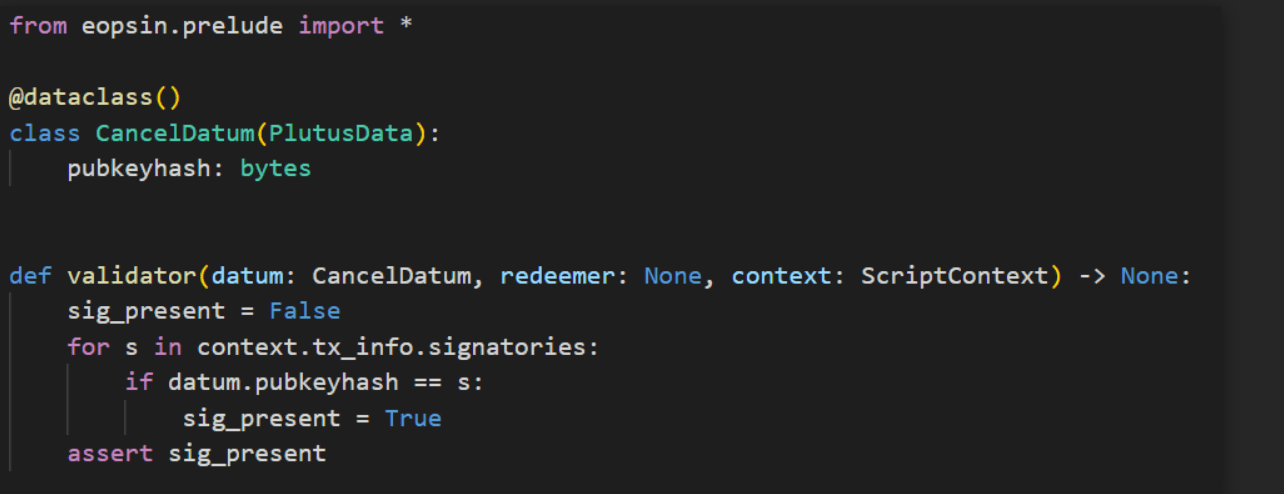Click the if keyword
The width and height of the screenshot is (1284, 494).
[139, 382]
